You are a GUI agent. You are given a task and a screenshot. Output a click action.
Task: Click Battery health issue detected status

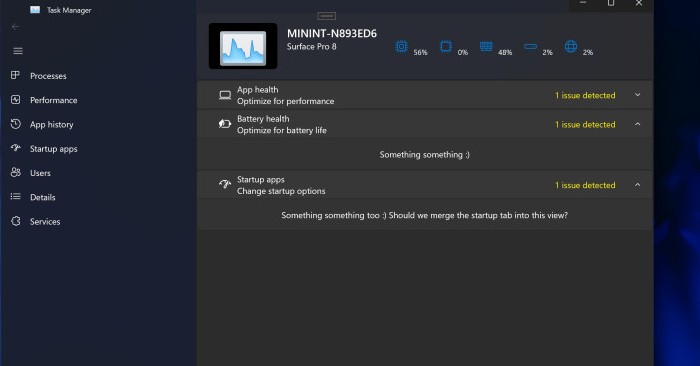coord(585,125)
